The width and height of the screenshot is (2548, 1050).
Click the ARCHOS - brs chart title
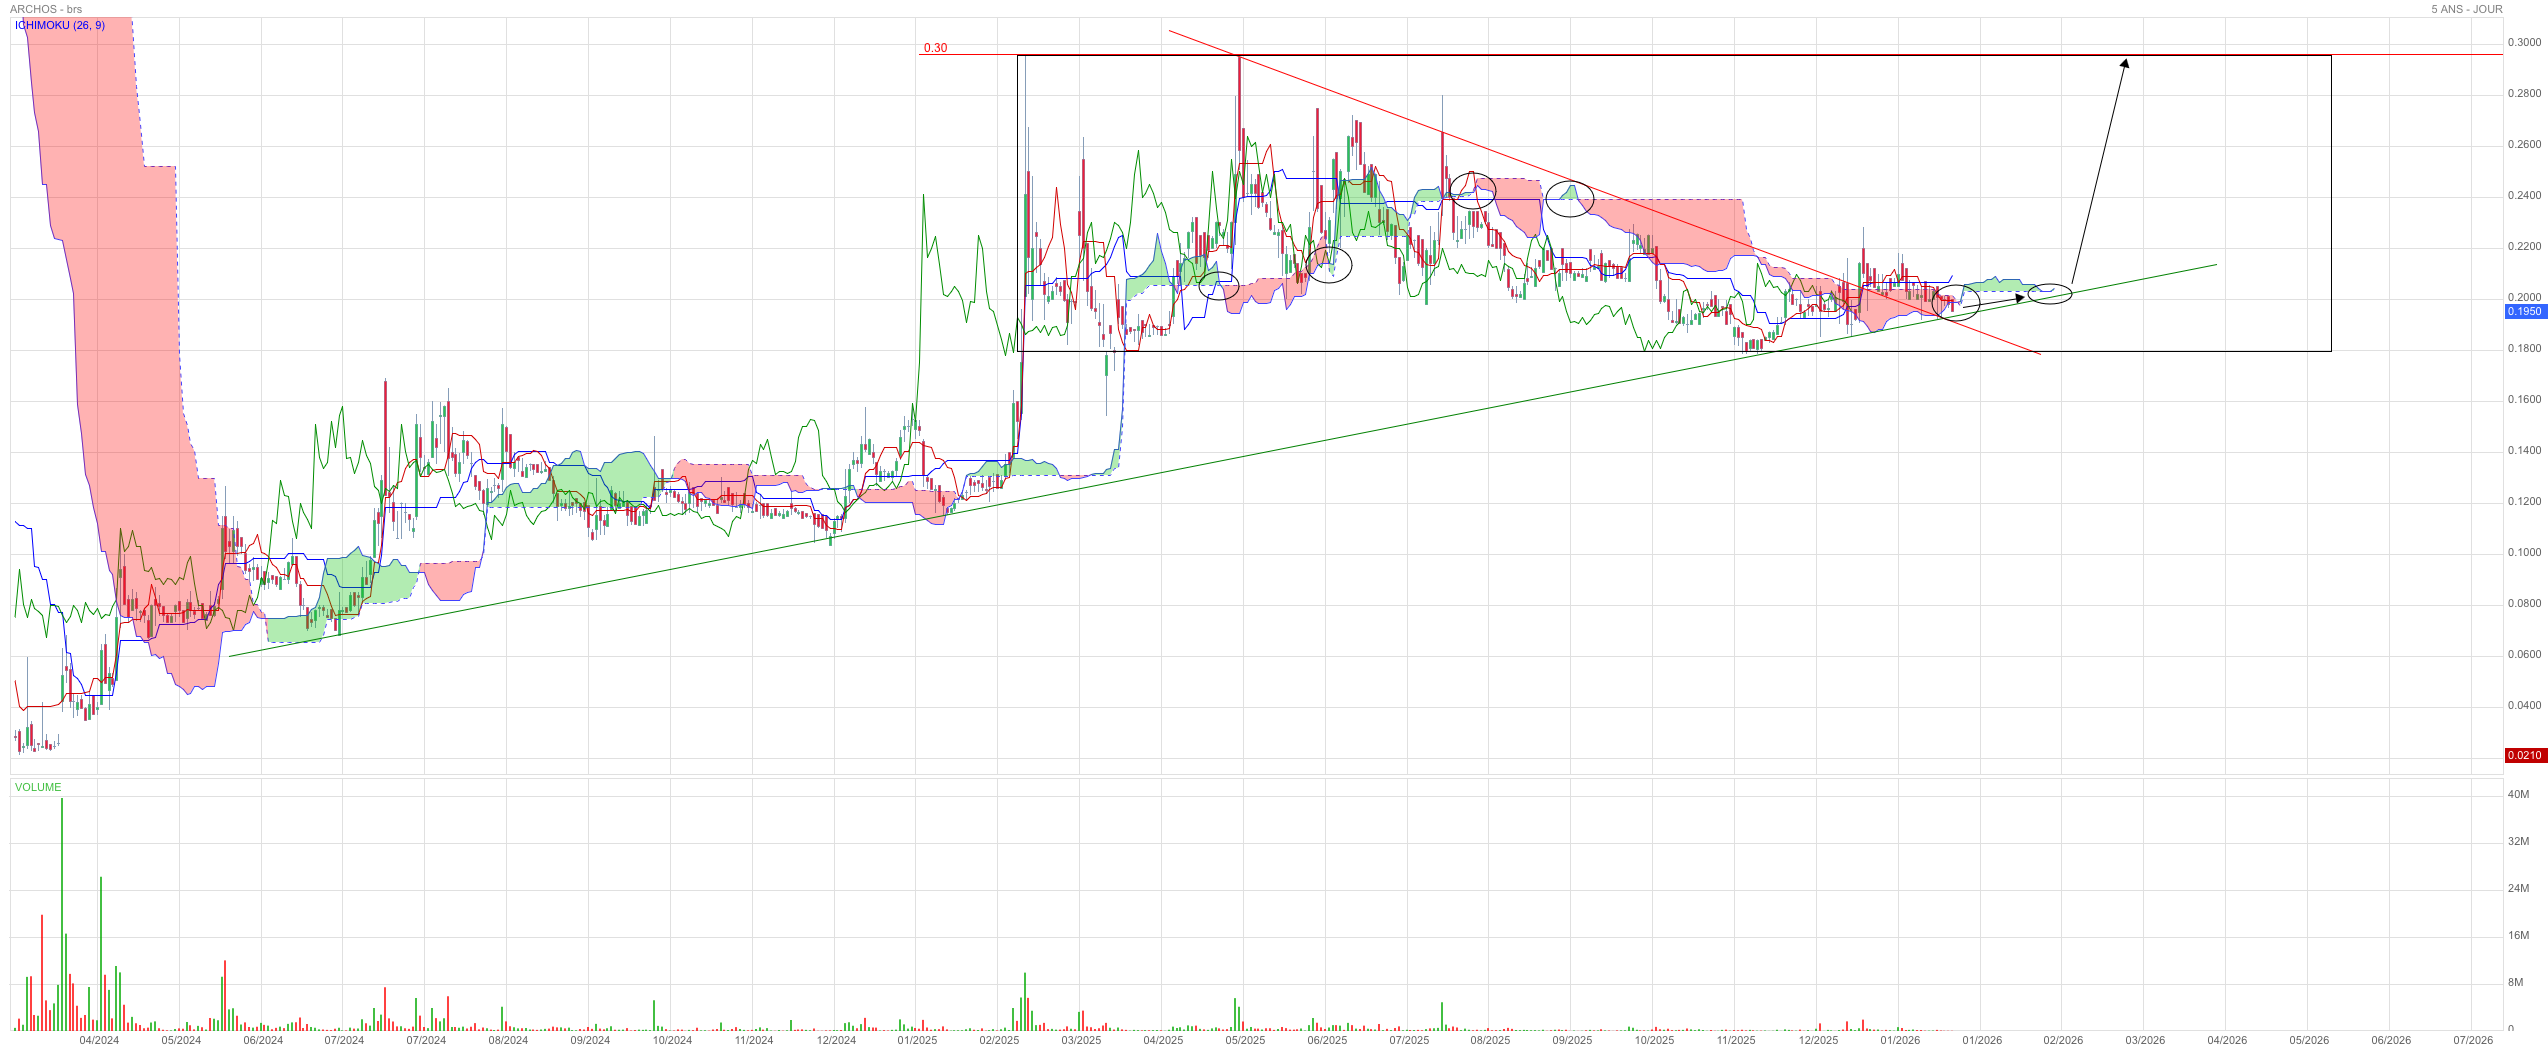click(46, 9)
